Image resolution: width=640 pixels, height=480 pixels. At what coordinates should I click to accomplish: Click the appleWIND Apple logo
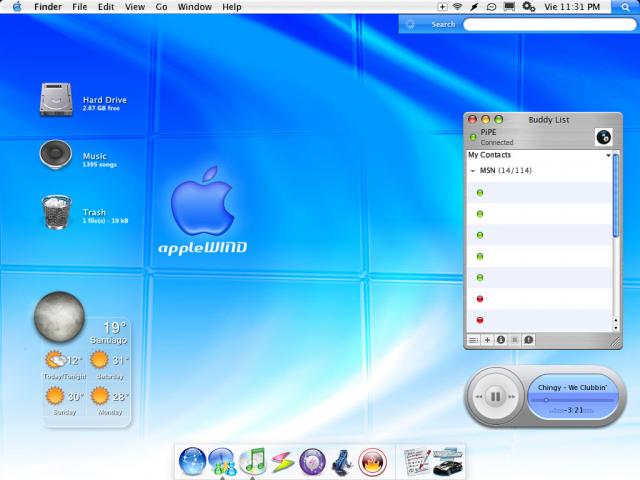point(202,201)
